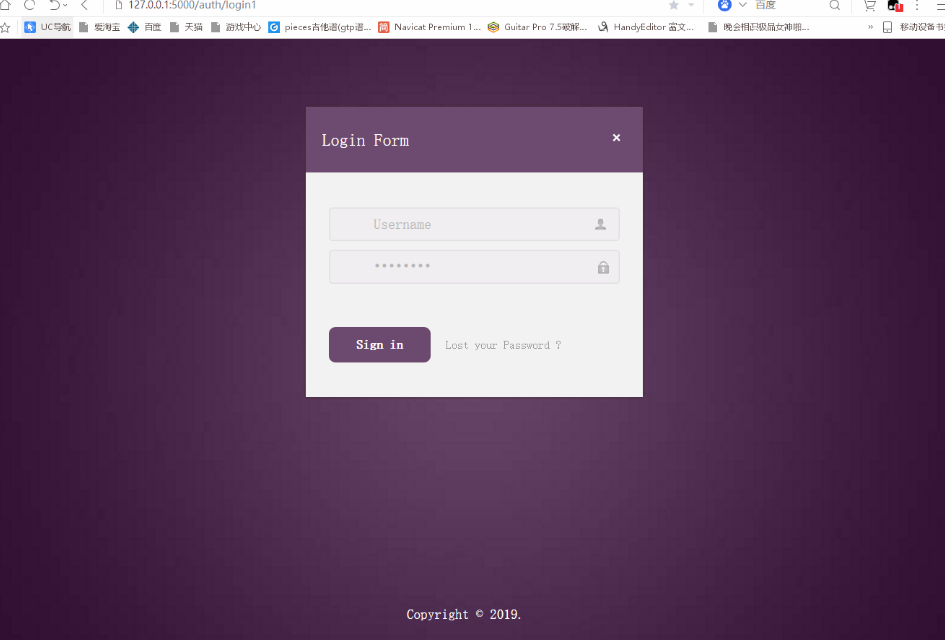The image size is (945, 640).
Task: Open the shopping cart icon in toolbar
Action: coord(870,5)
